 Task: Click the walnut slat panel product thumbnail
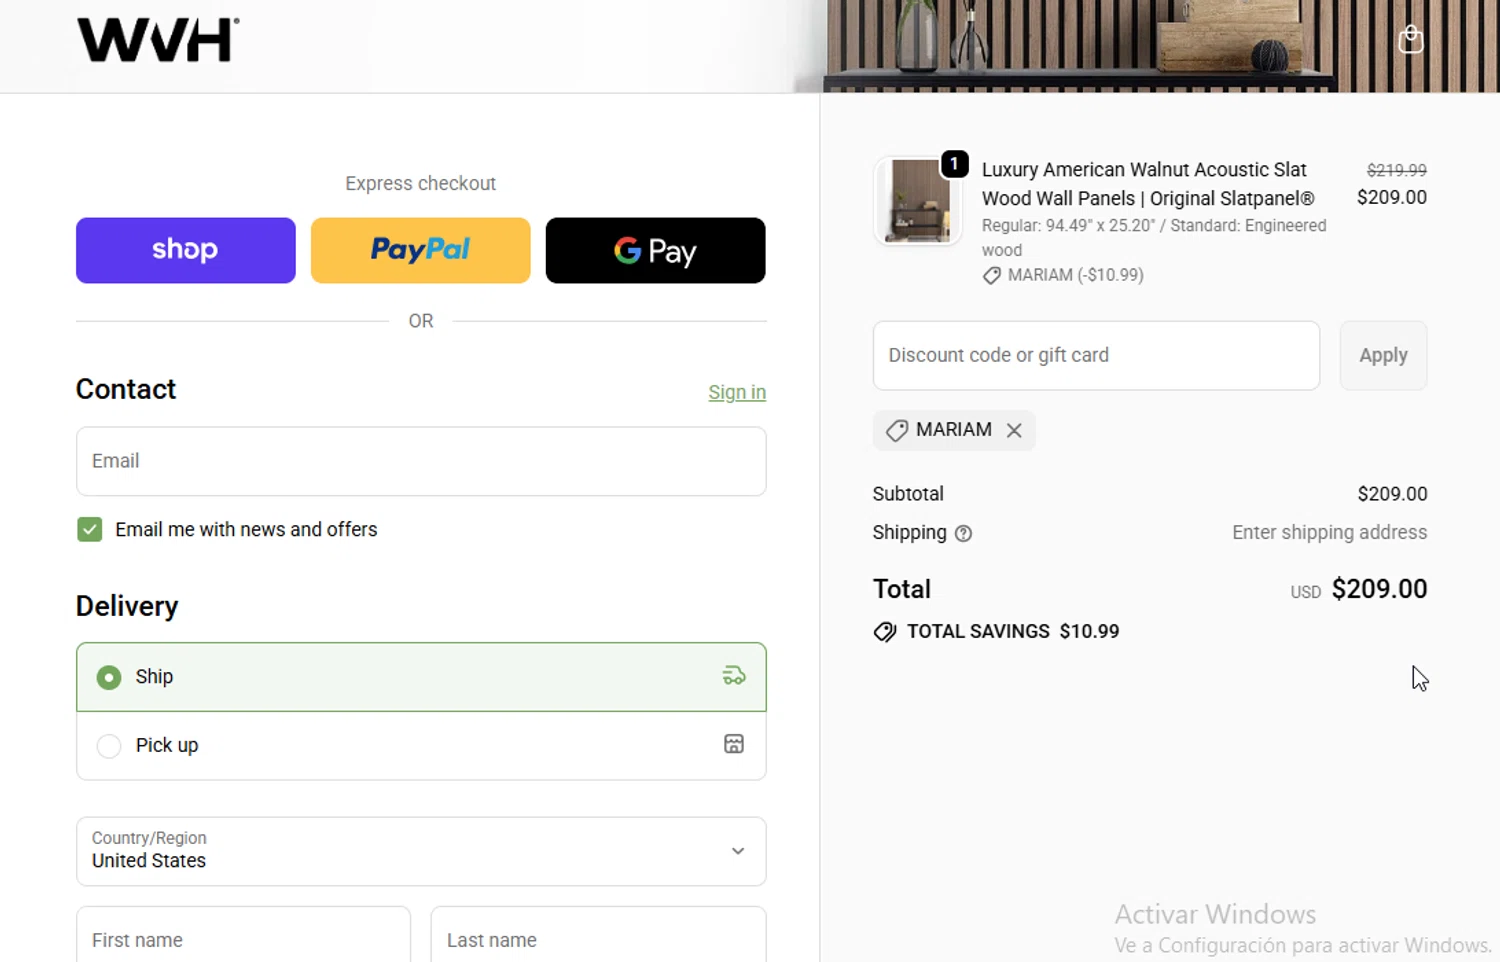coord(917,201)
